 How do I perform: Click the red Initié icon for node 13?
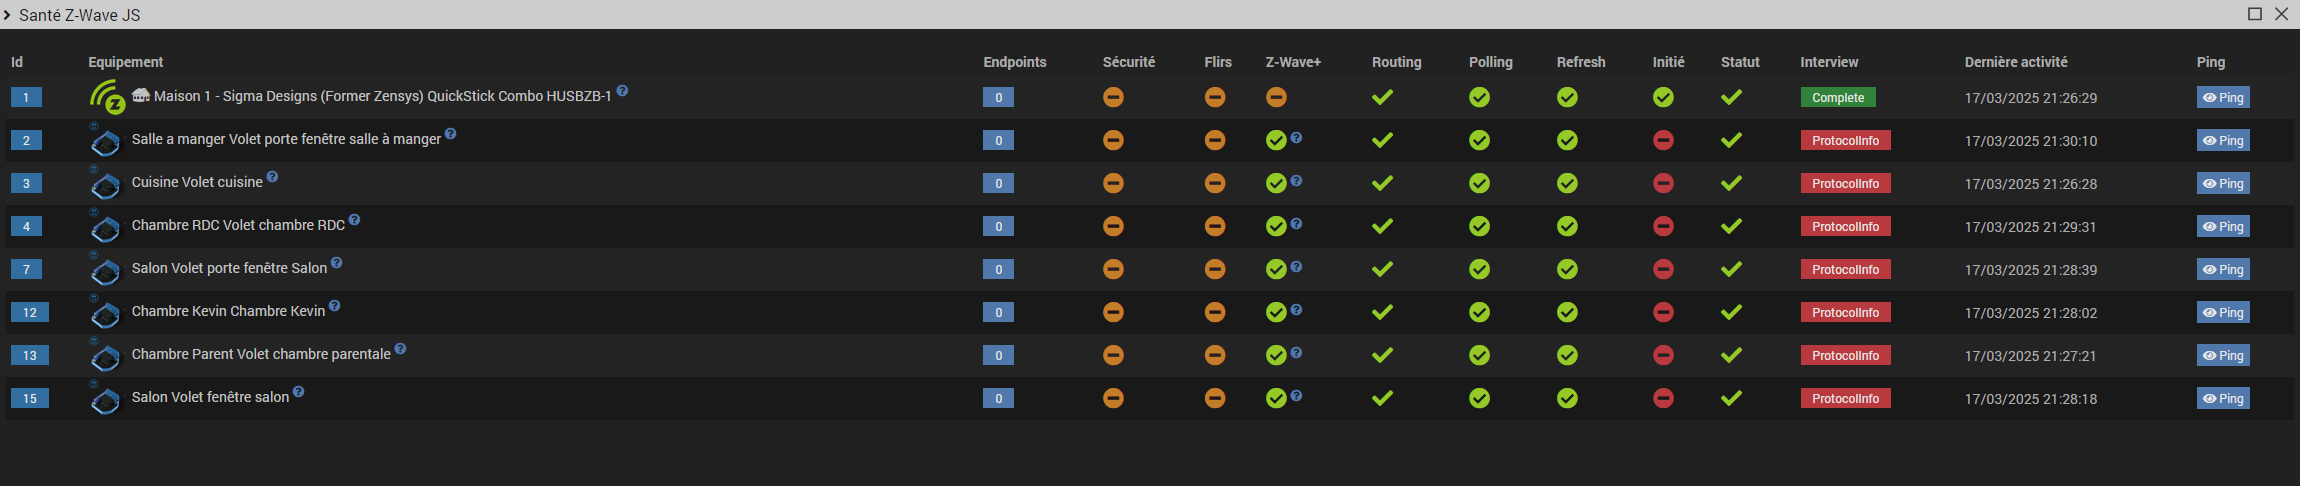click(1663, 355)
